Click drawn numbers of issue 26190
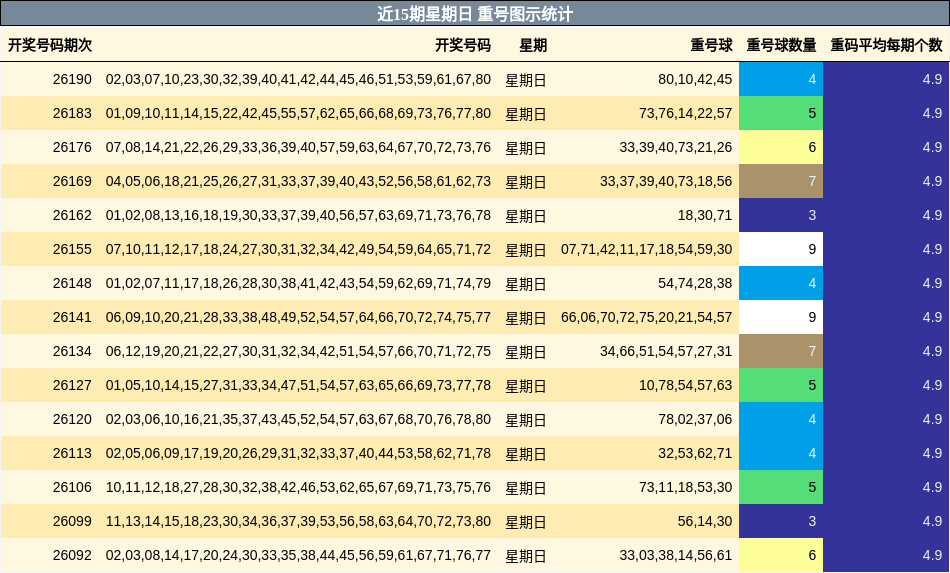Screen dimensions: 950x573 click(x=298, y=79)
